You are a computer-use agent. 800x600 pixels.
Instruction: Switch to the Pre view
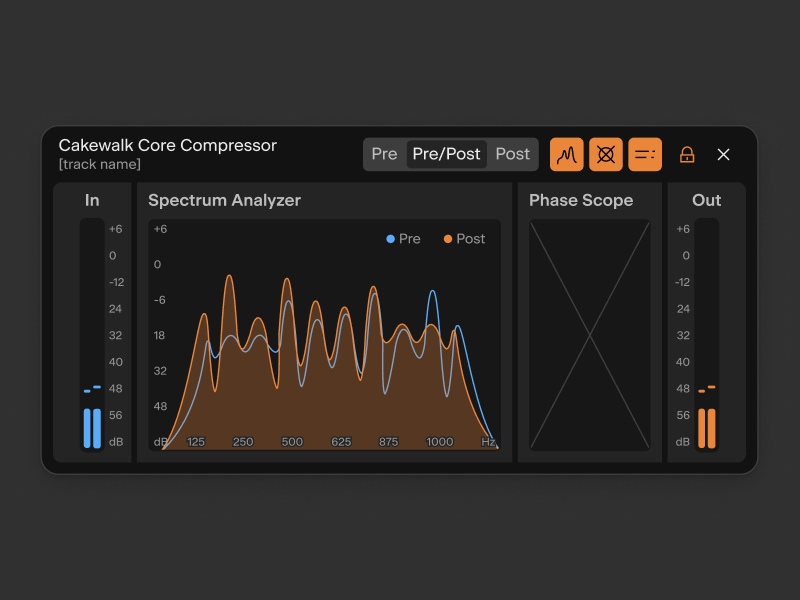pyautogui.click(x=384, y=154)
